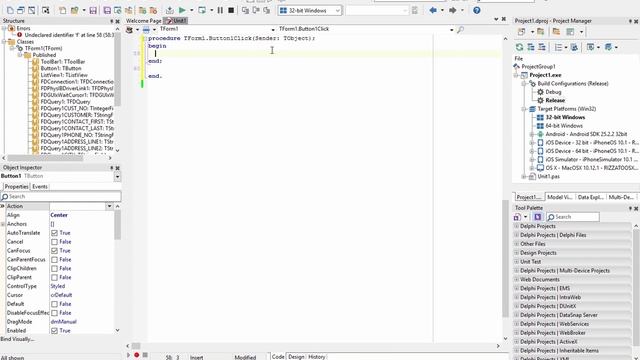Click the Save All icon in toolbar
The height and width of the screenshot is (360, 640).
pos(107,10)
